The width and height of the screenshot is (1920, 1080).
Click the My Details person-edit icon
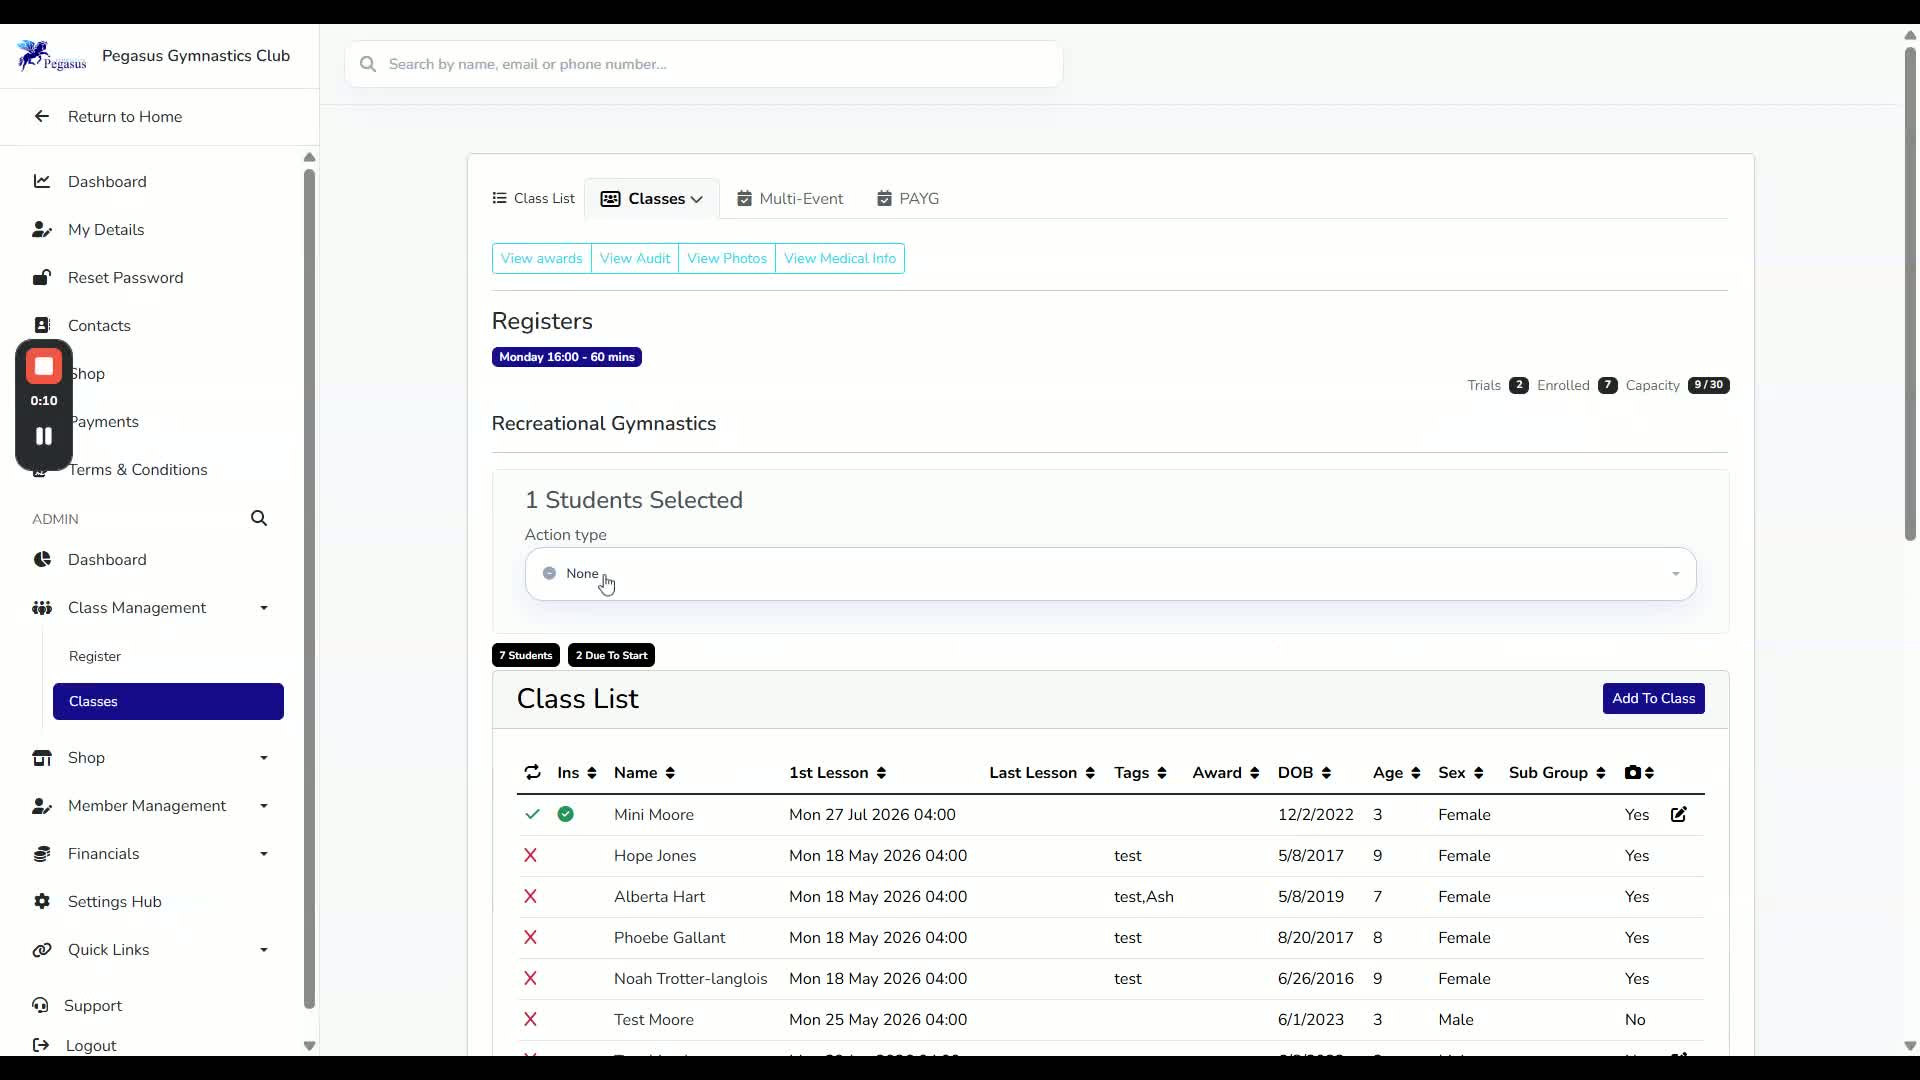click(42, 229)
